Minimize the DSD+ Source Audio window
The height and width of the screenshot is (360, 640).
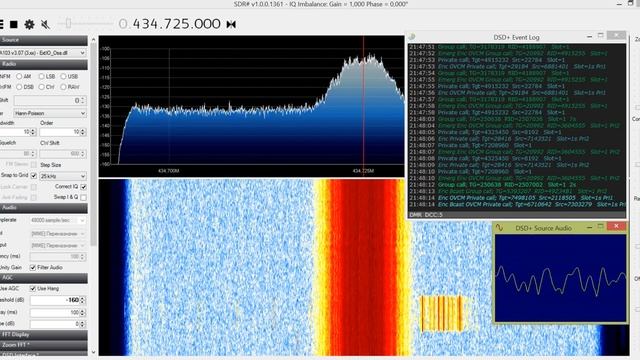coord(589,227)
